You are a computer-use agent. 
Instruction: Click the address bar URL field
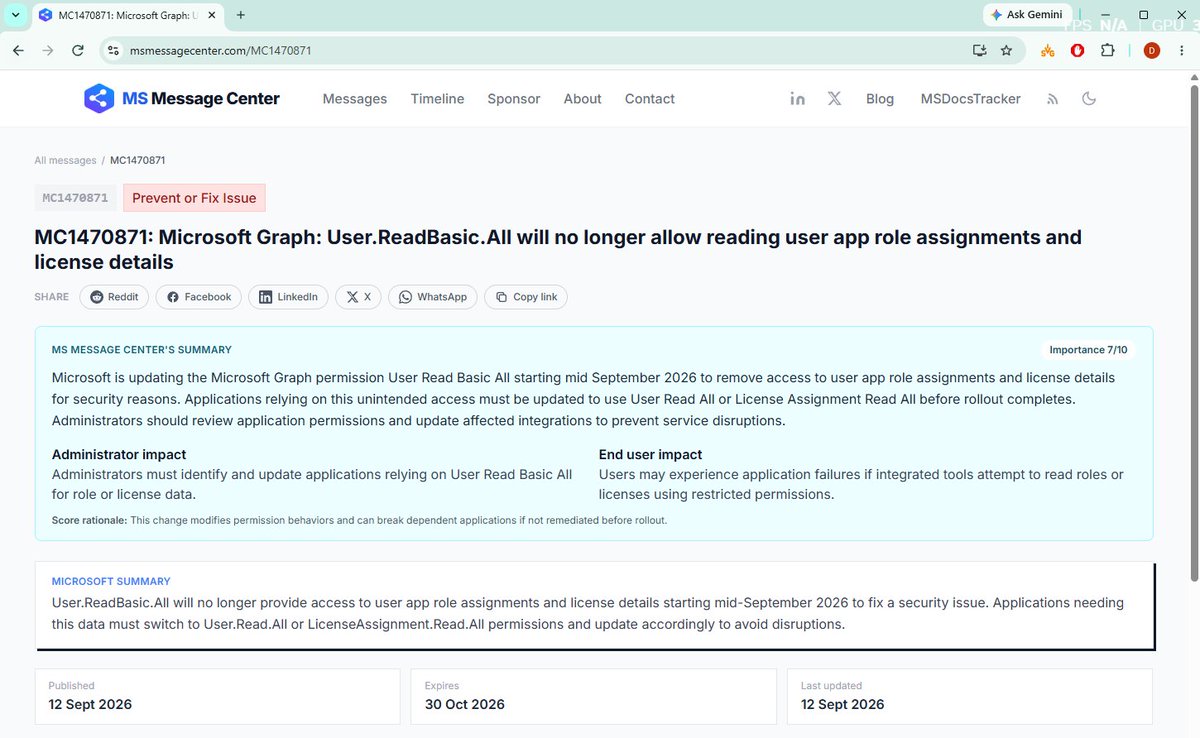[540, 50]
